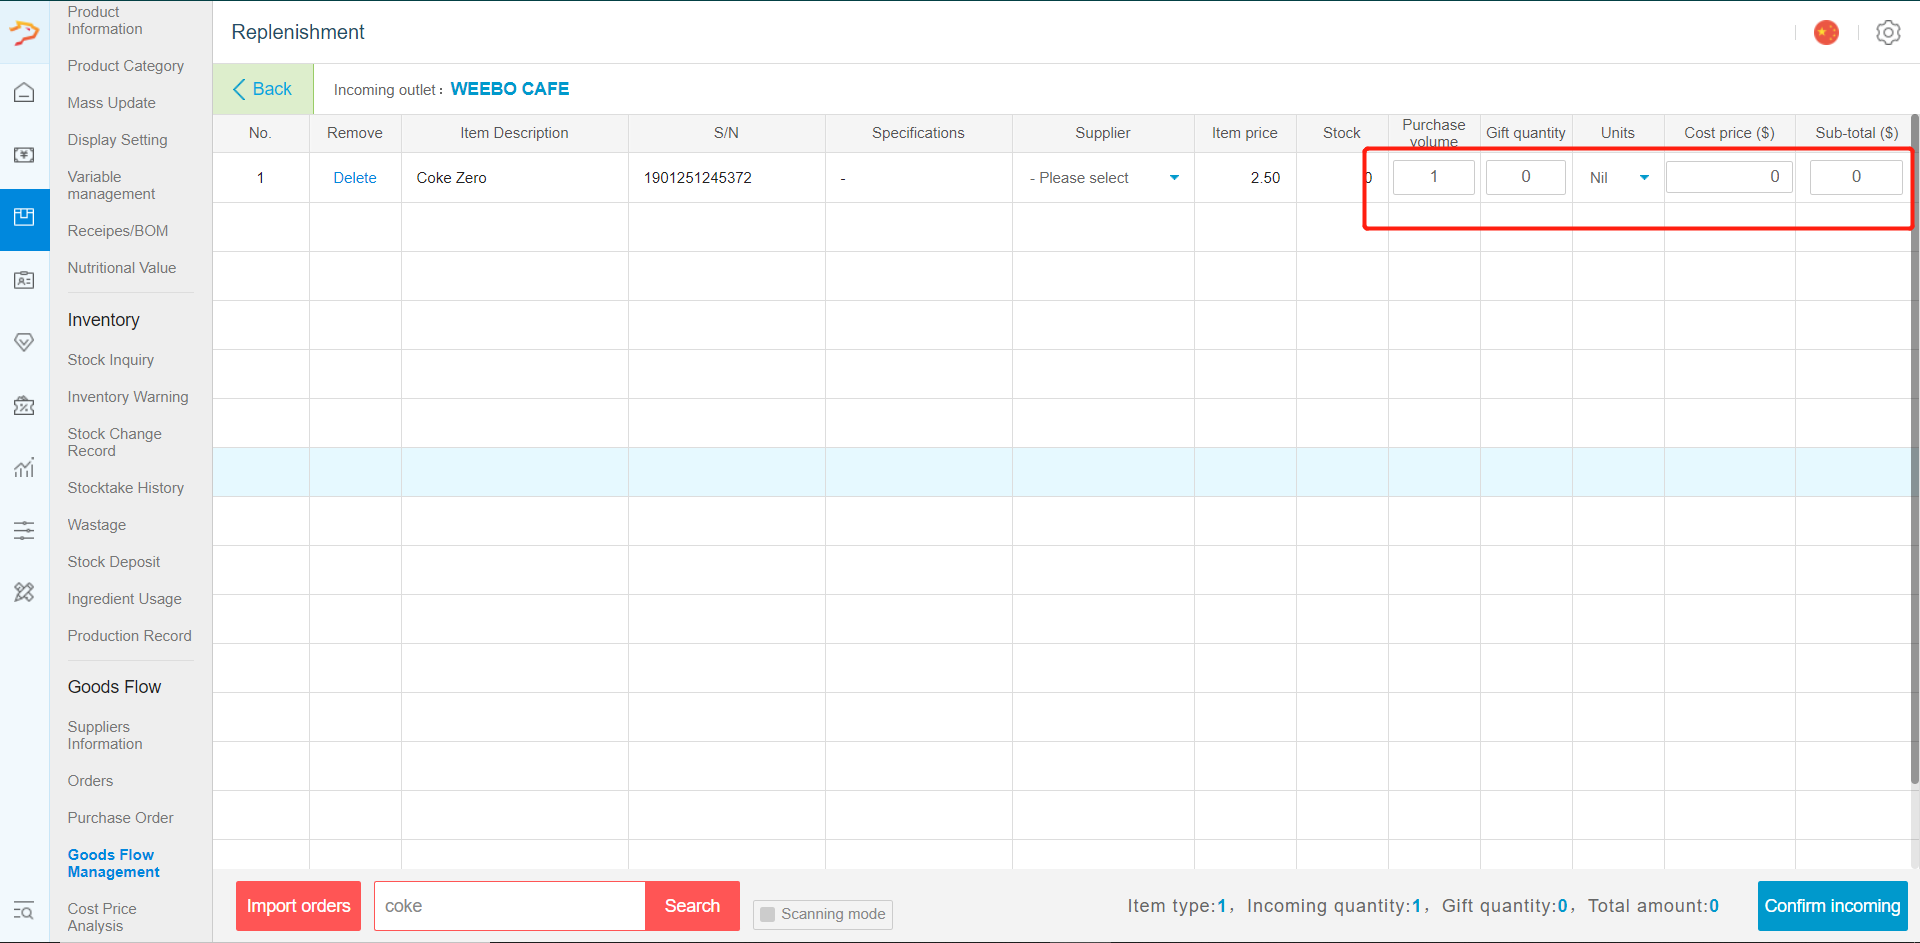
Task: Click the orange app logo icon
Action: (24, 33)
